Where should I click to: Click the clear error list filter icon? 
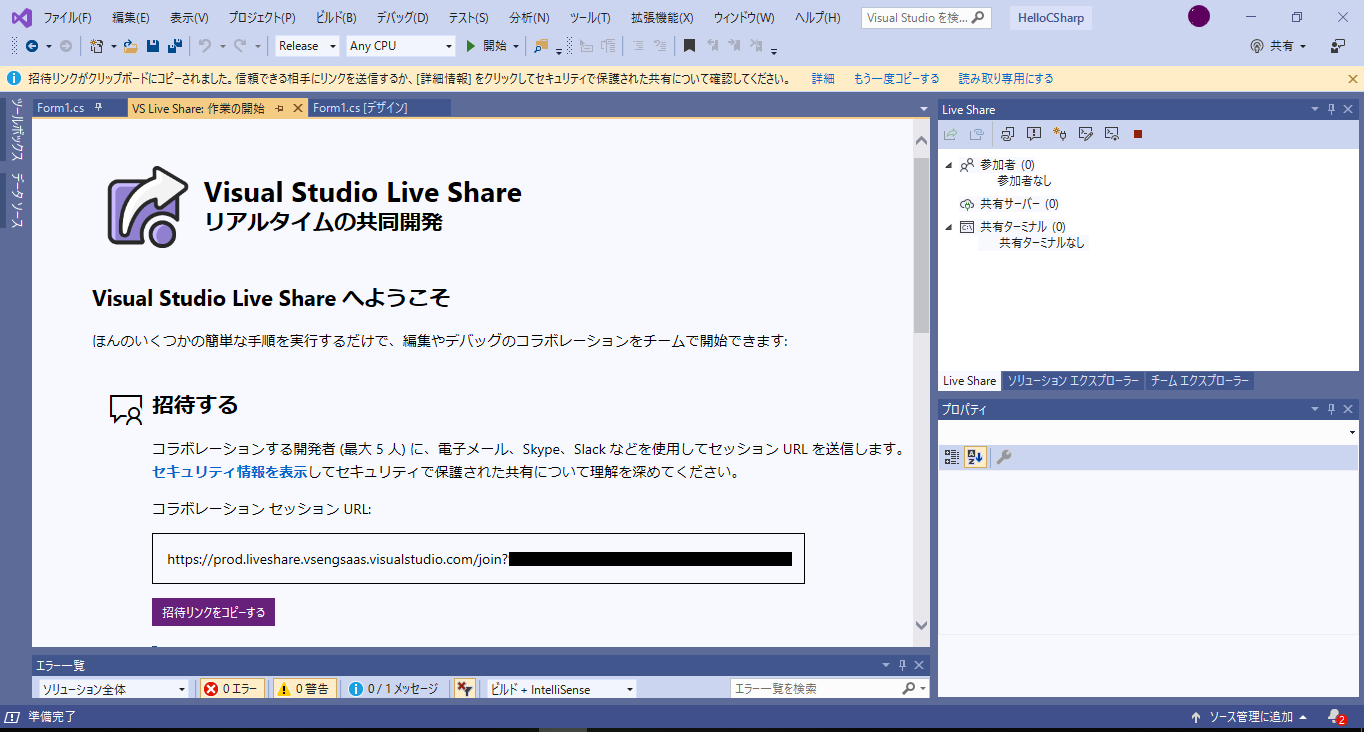[x=465, y=689]
